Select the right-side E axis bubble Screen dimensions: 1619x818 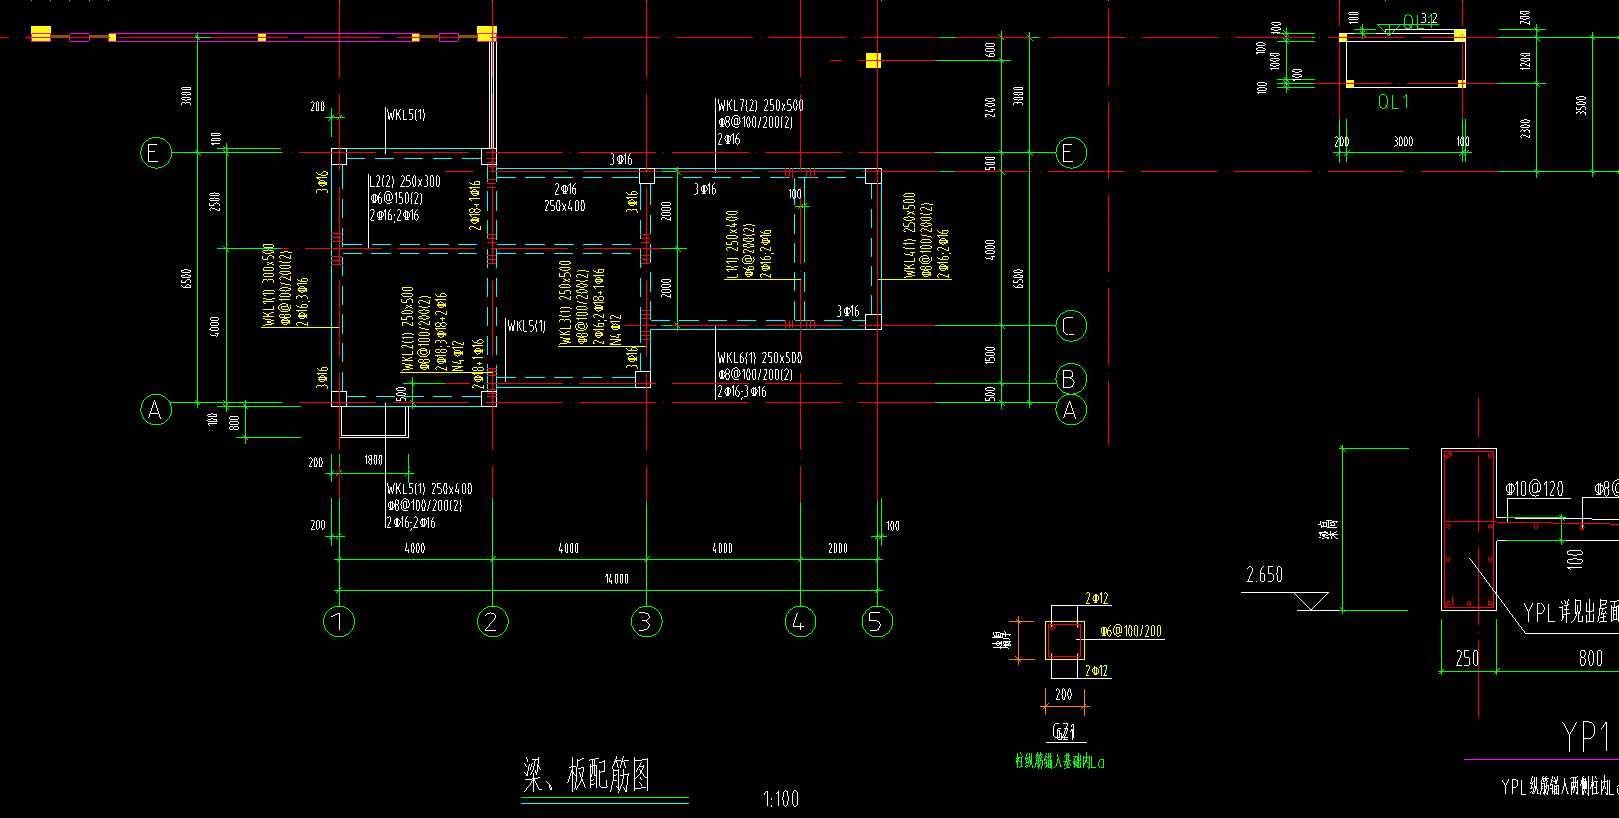[1071, 153]
